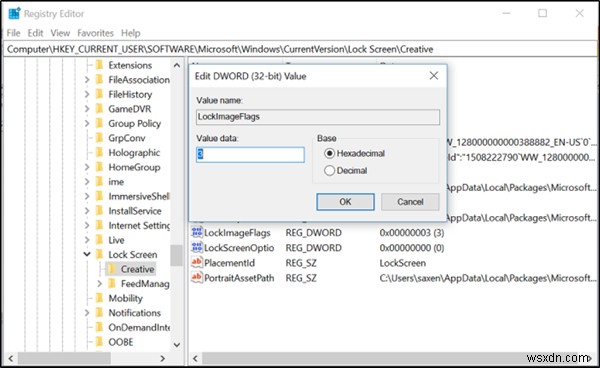Click Cancel in Edit DWORD dialog
Screen dimensions: 600x368
tap(410, 202)
